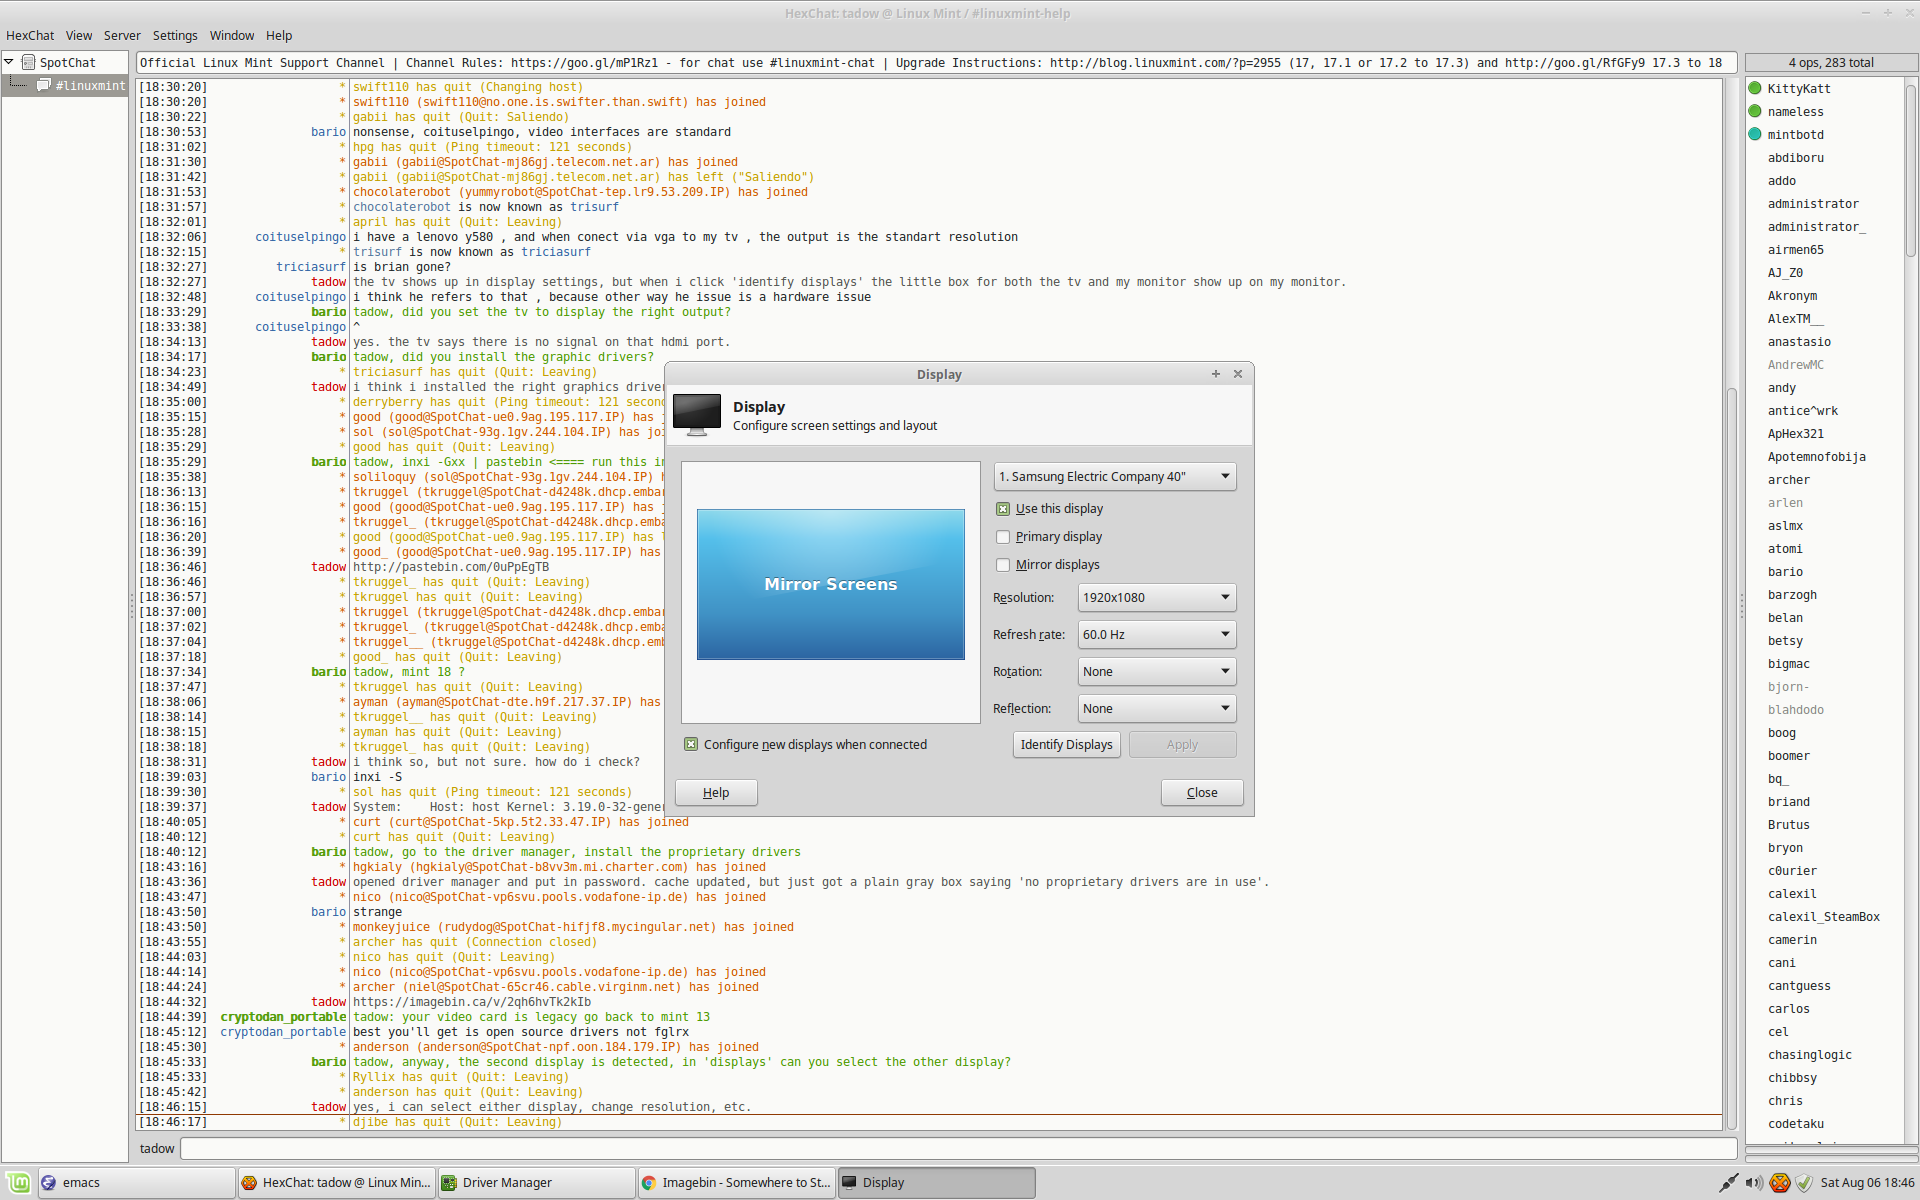
Task: Click the #linuxmint channel icon in the tree
Action: 44,85
